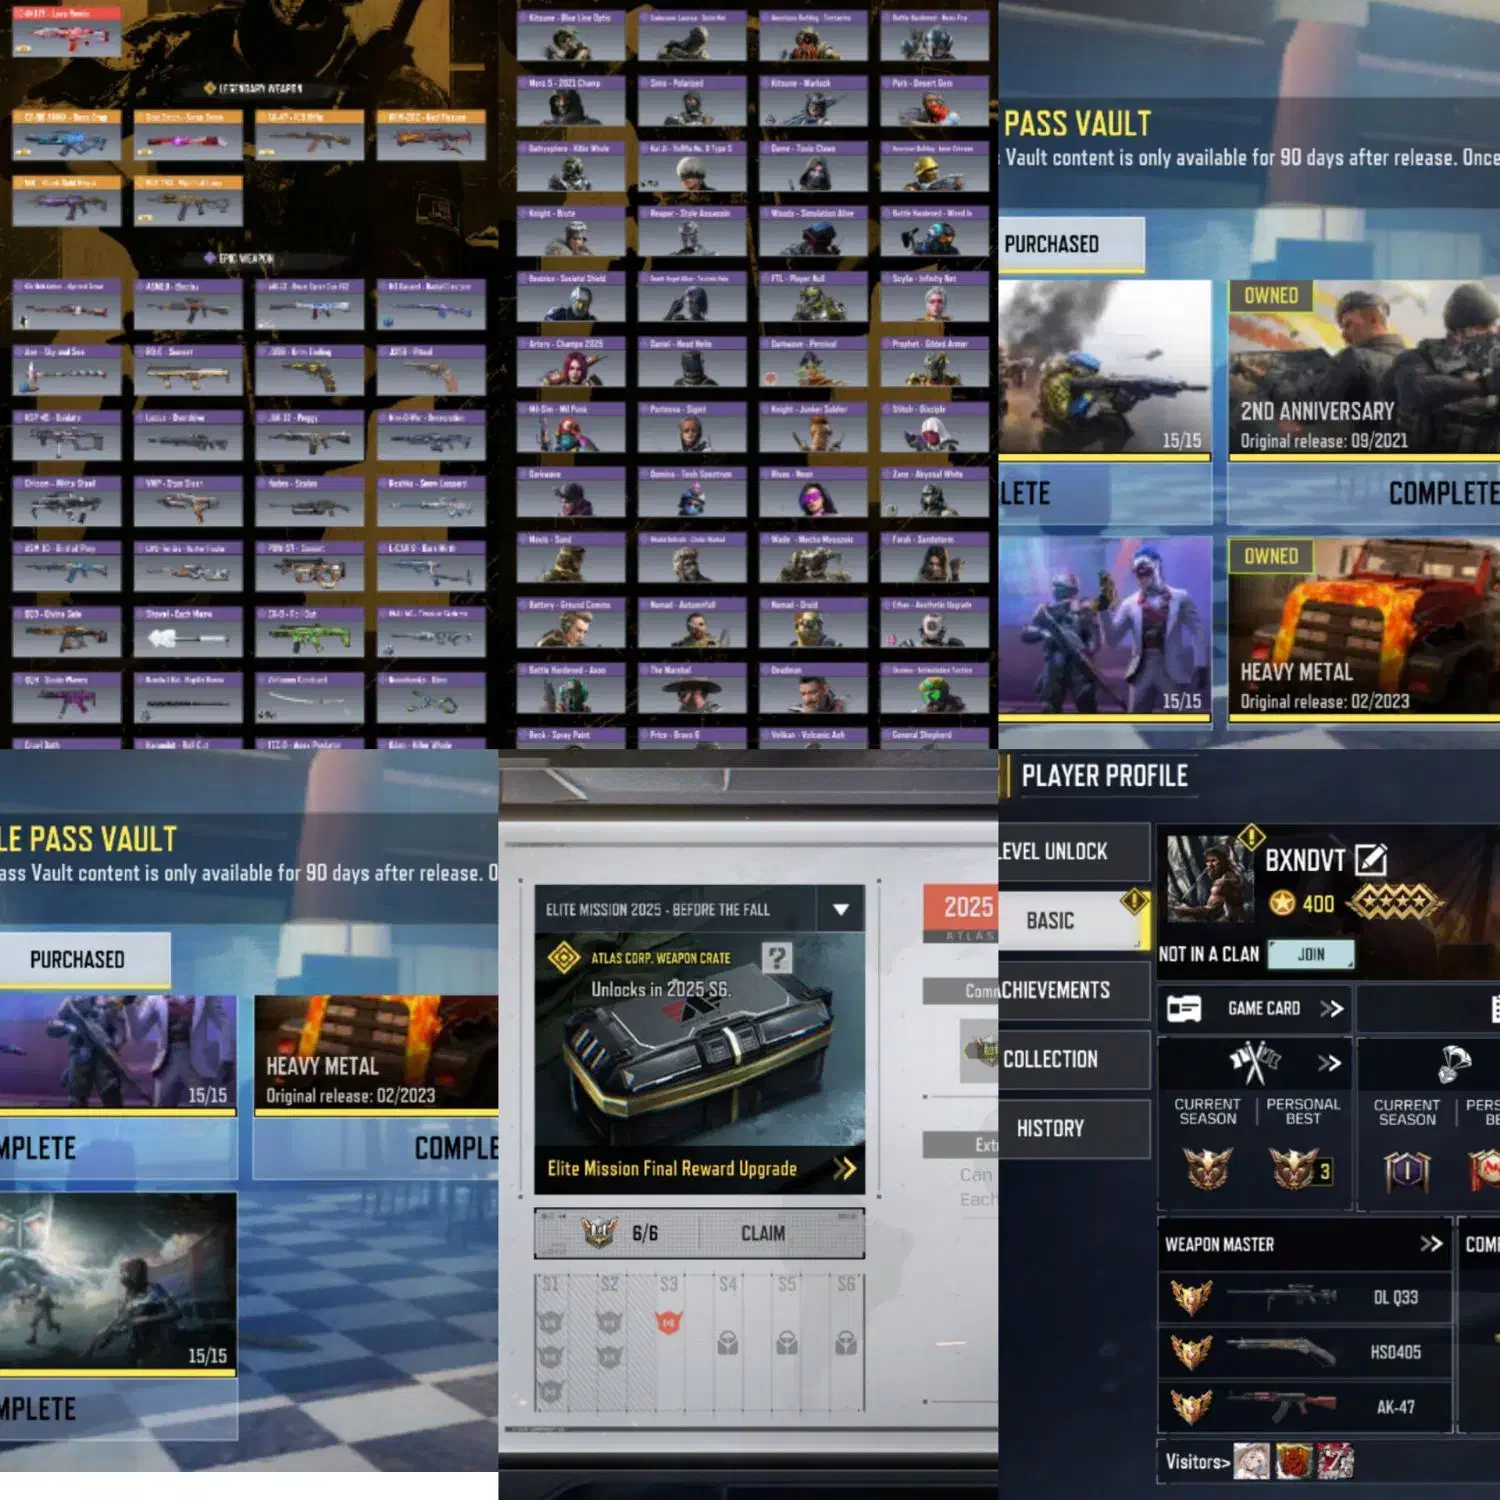The width and height of the screenshot is (1500, 1500).
Task: Select the parachute battle royale rank icon
Action: tap(1453, 1064)
